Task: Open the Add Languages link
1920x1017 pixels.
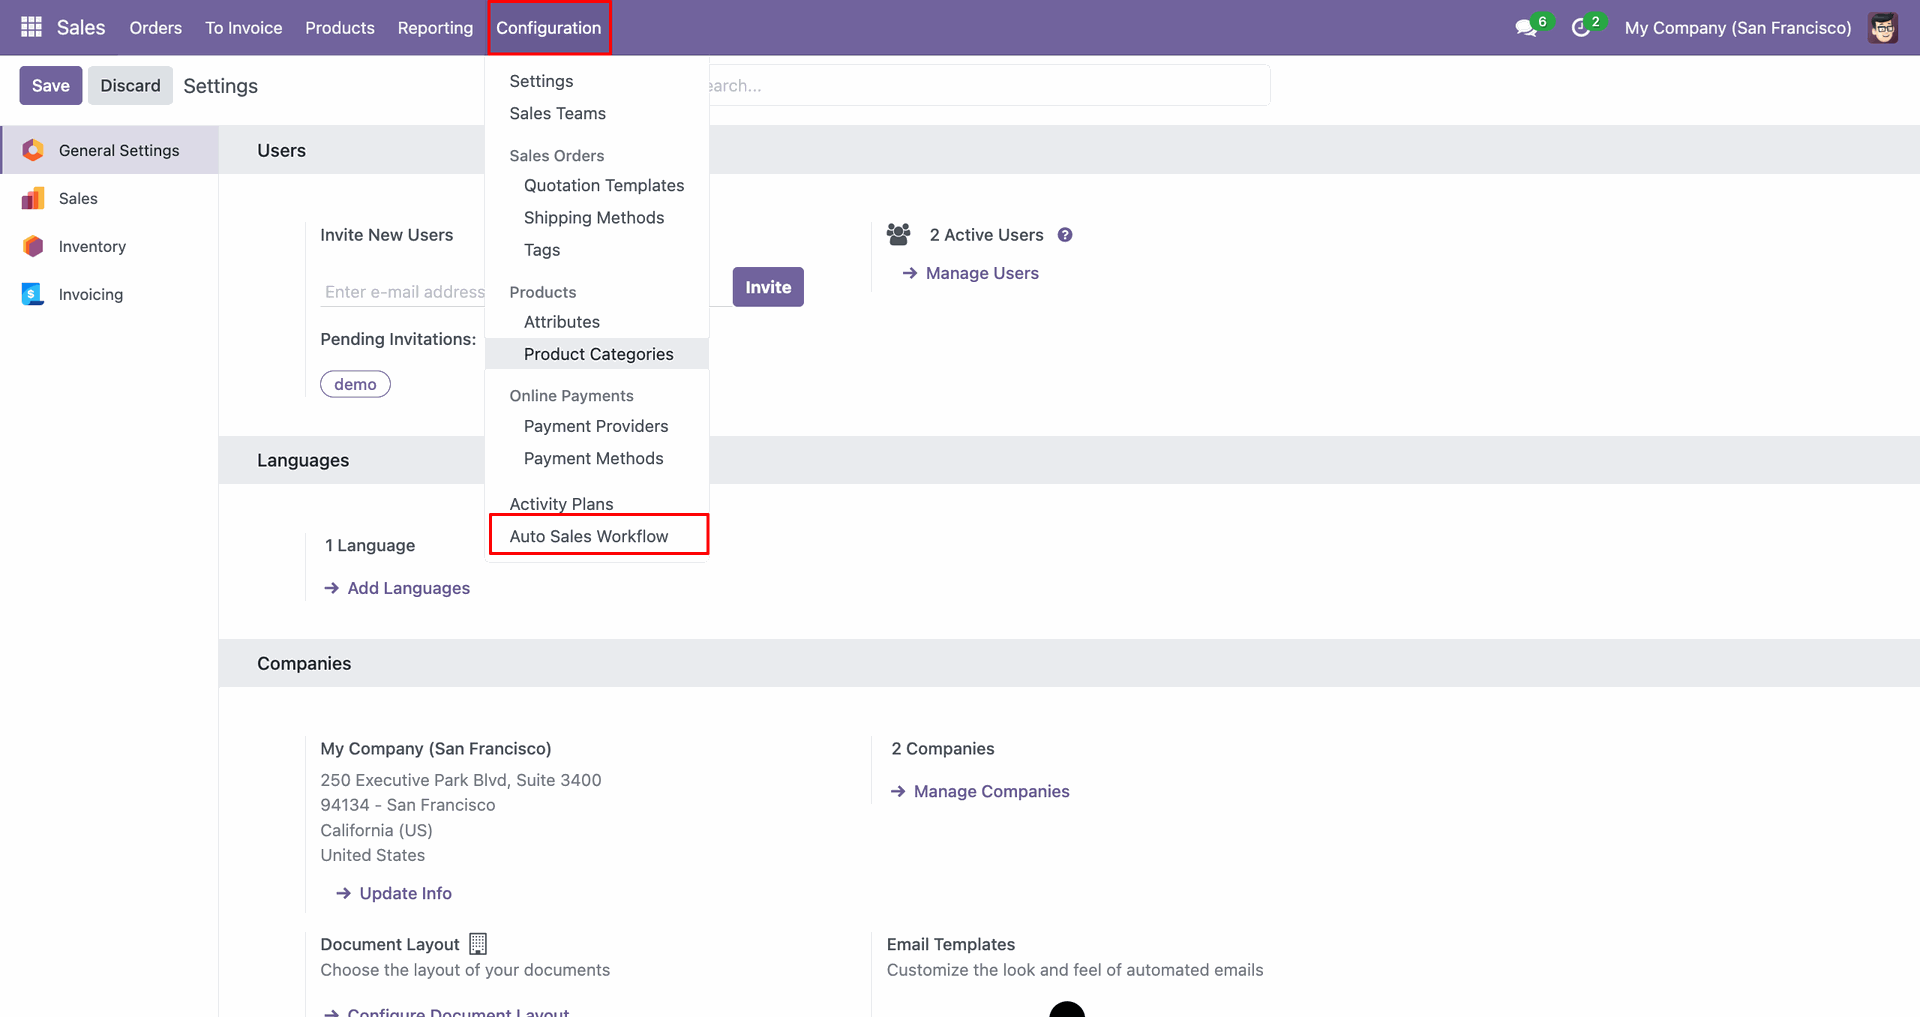Action: (397, 588)
